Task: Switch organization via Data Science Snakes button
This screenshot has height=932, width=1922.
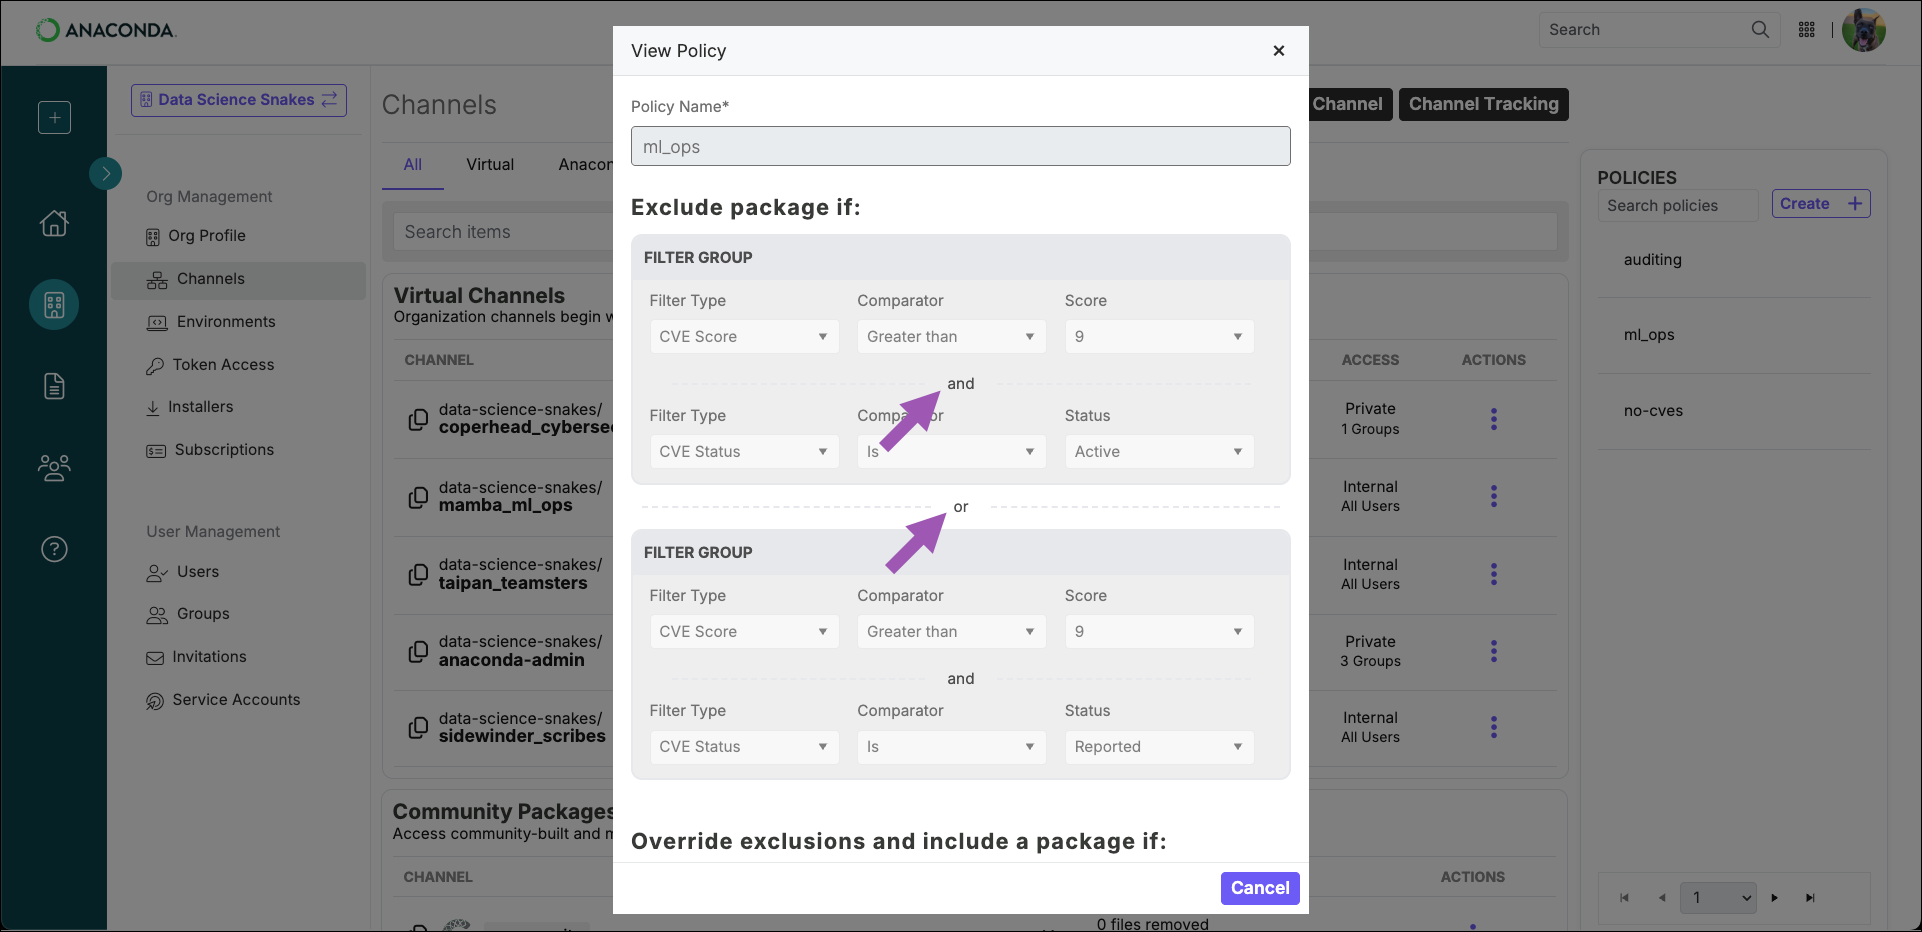Action: point(239,100)
